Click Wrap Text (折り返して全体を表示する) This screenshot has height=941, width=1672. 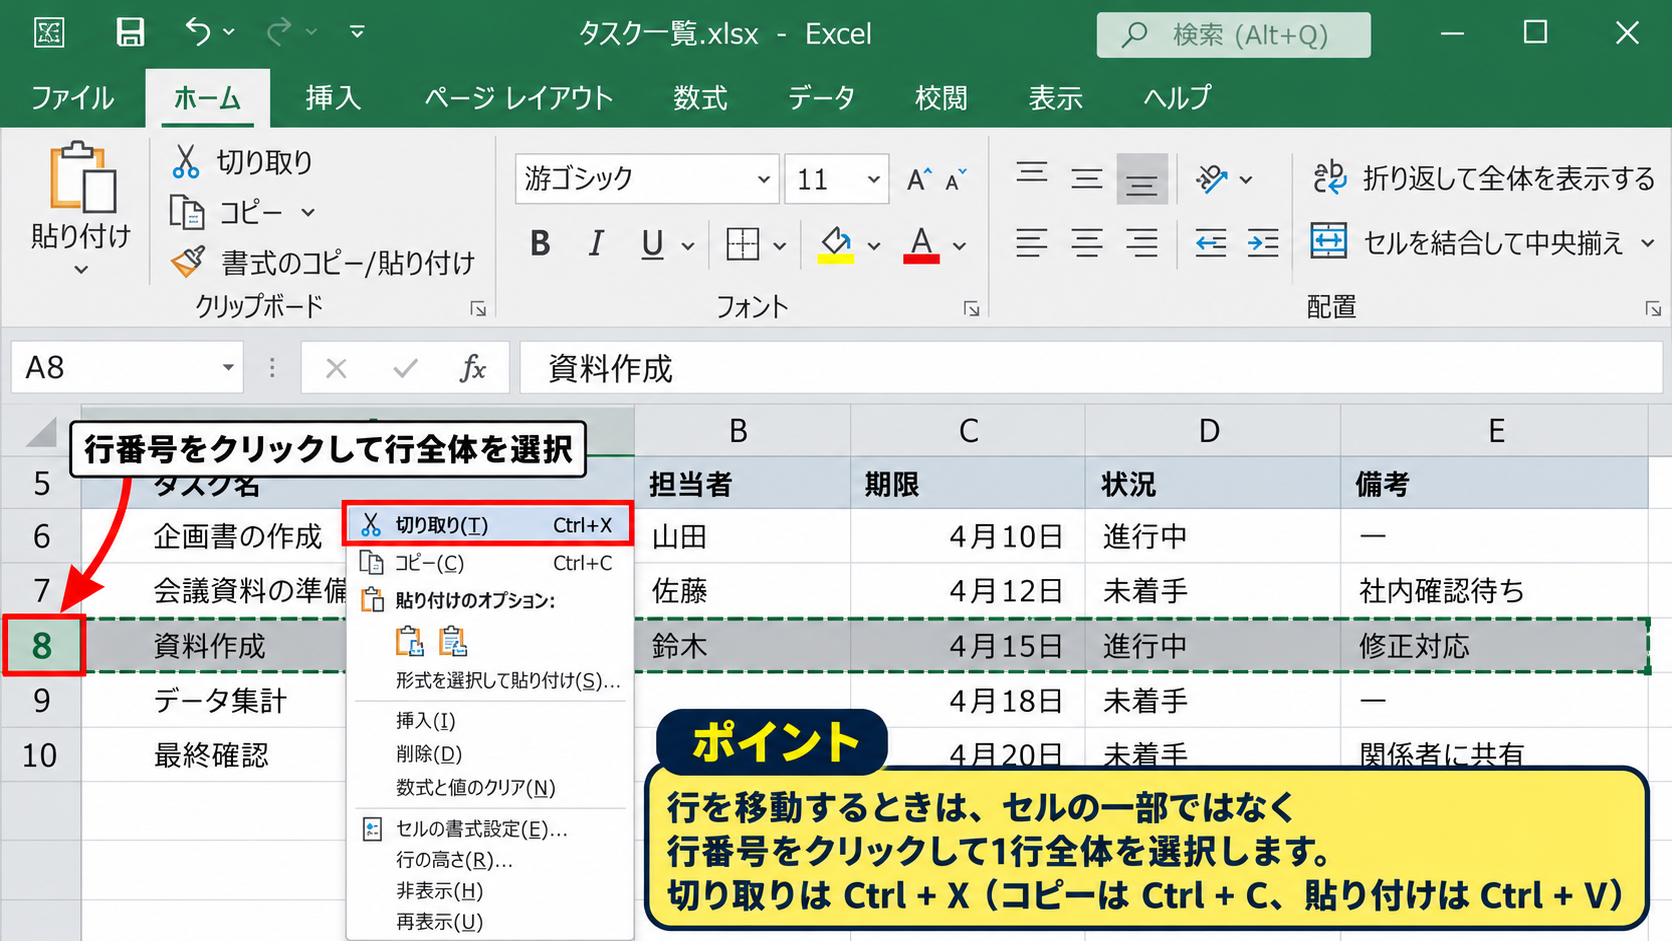pyautogui.click(x=1484, y=178)
